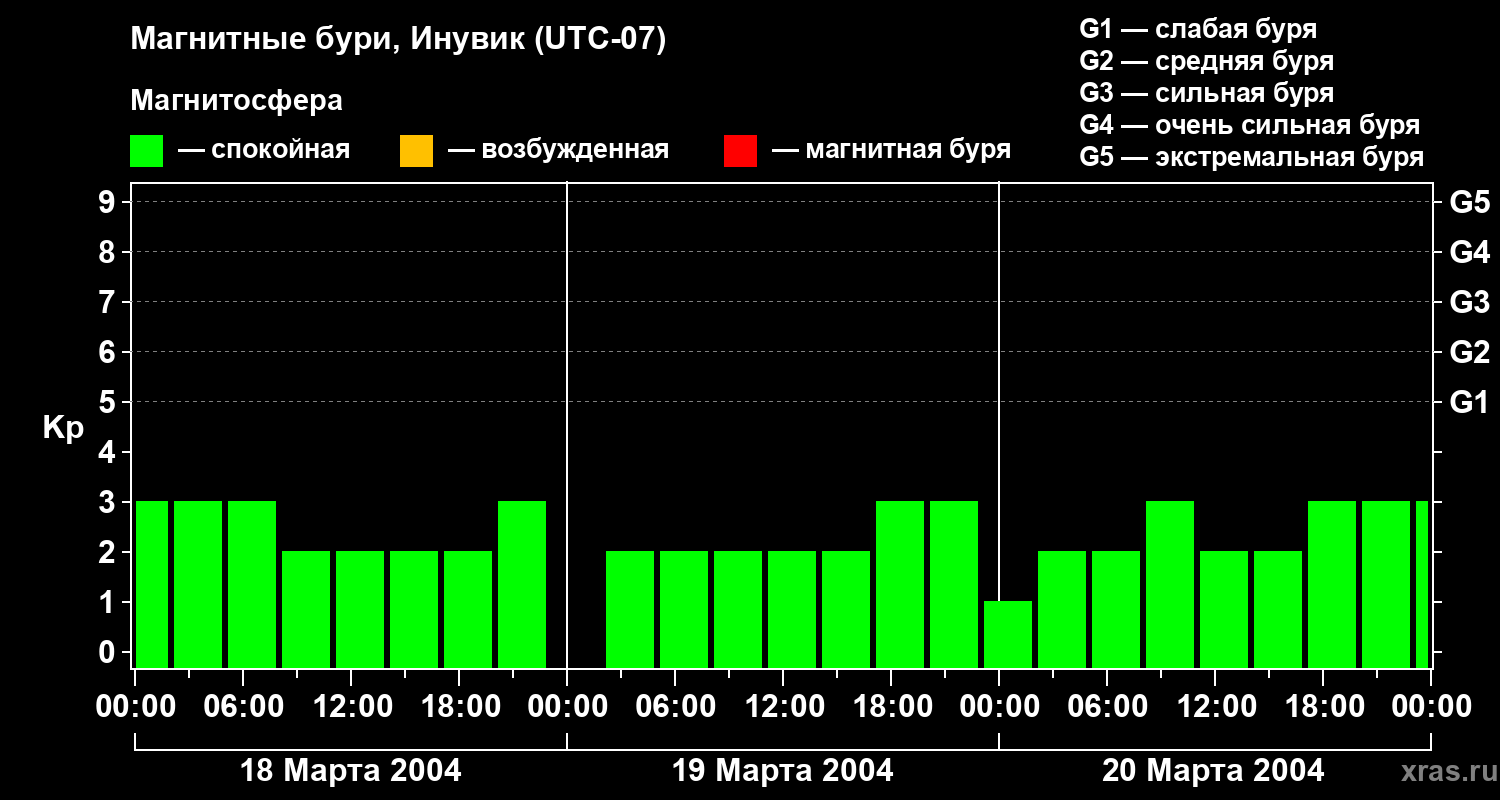The width and height of the screenshot is (1500, 800).
Task: Click '18:00' time label under 19 March
Action: click(891, 707)
